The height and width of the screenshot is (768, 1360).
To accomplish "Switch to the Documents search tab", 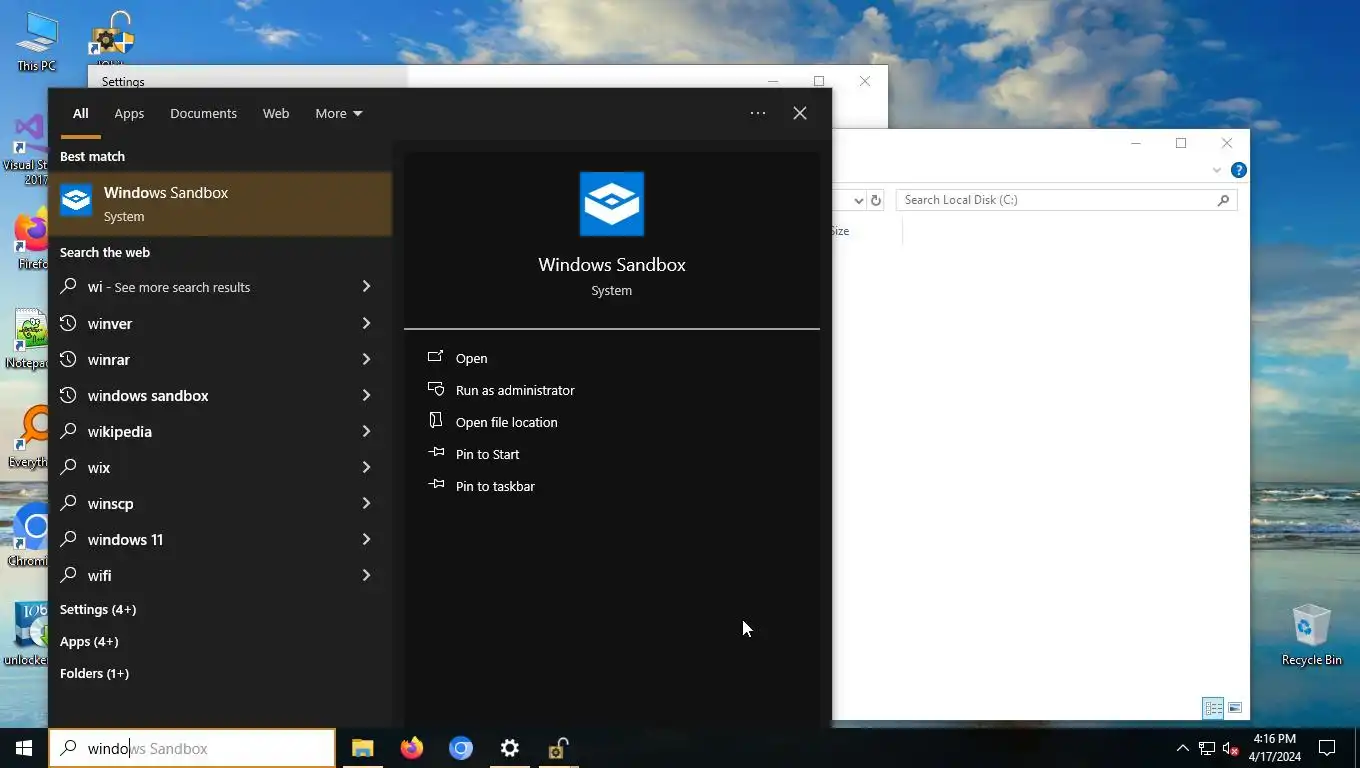I will point(203,113).
